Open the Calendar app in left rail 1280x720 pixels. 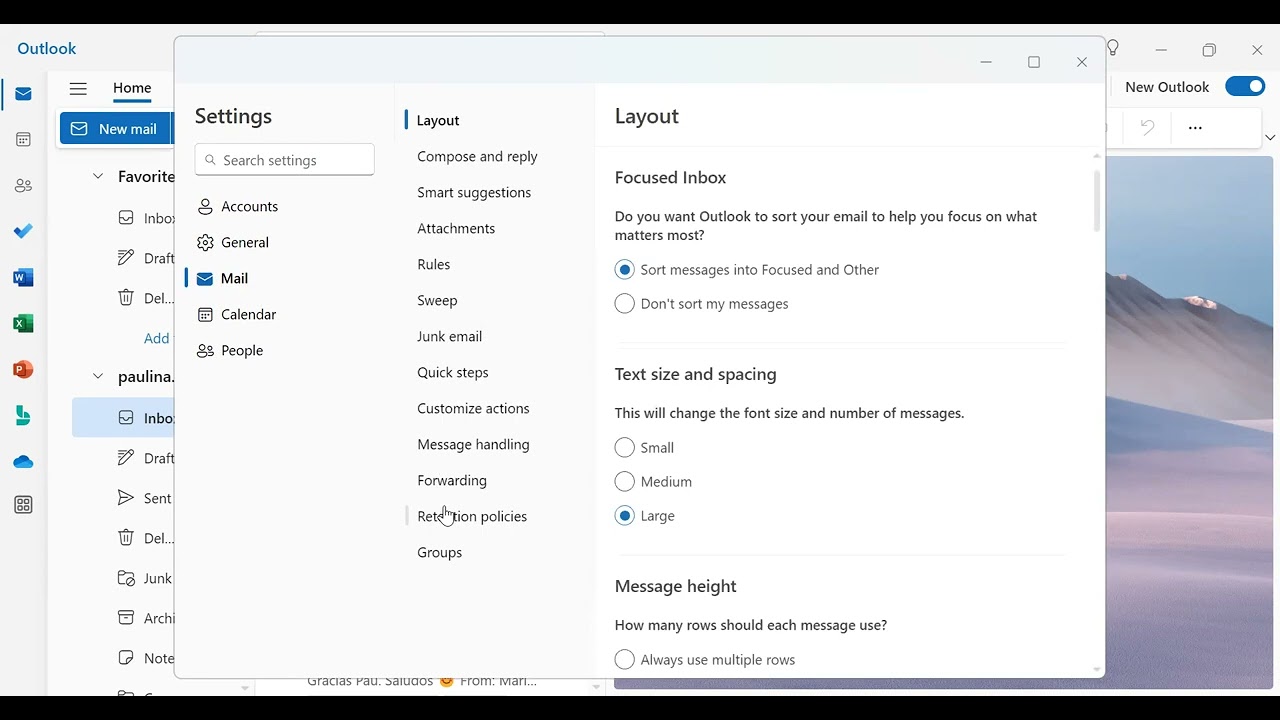tap(23, 140)
